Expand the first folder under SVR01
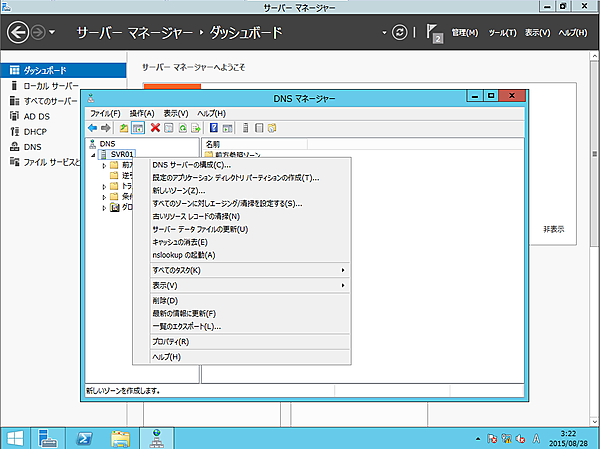Image resolution: width=600 pixels, height=449 pixels. tap(104, 166)
